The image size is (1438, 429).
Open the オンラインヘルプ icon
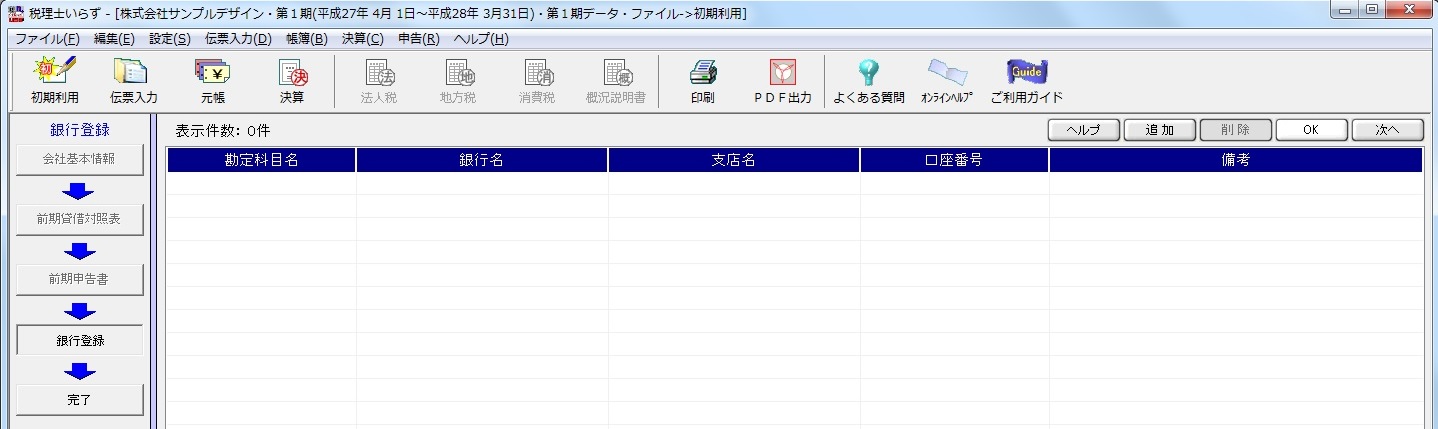[x=946, y=81]
